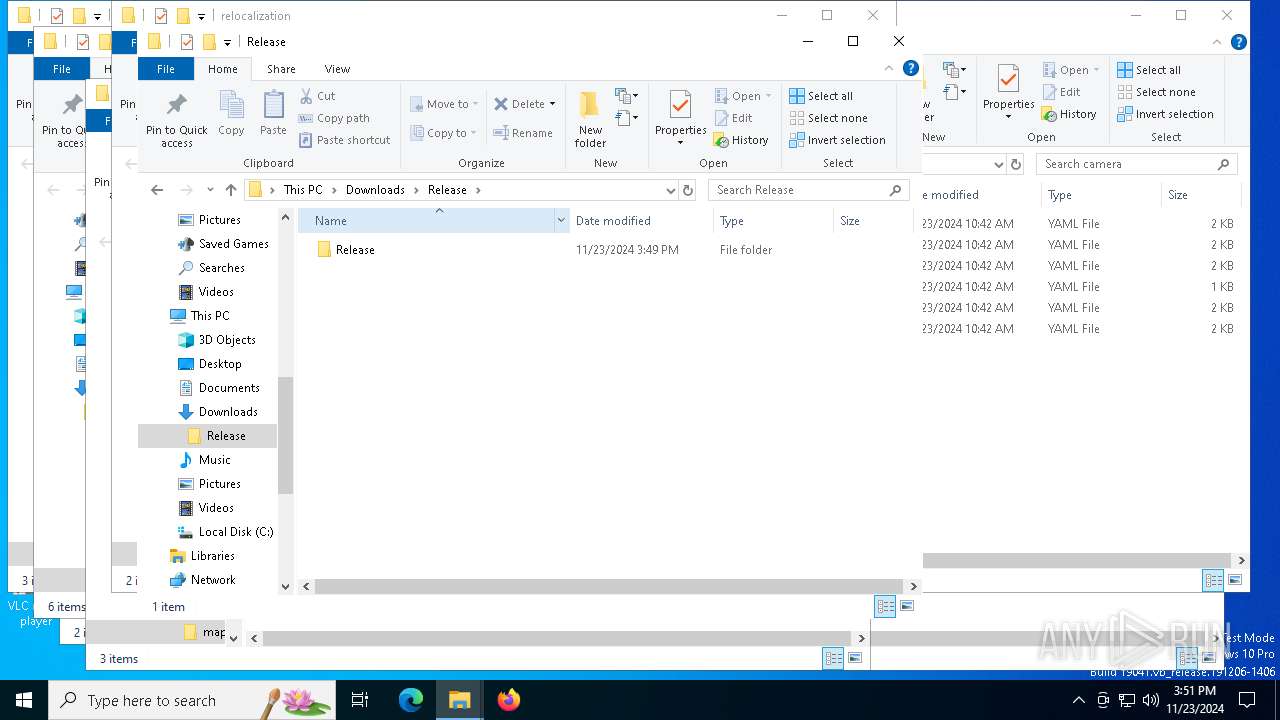1280x720 pixels.
Task: Sort by the Date modified column
Action: (x=640, y=221)
